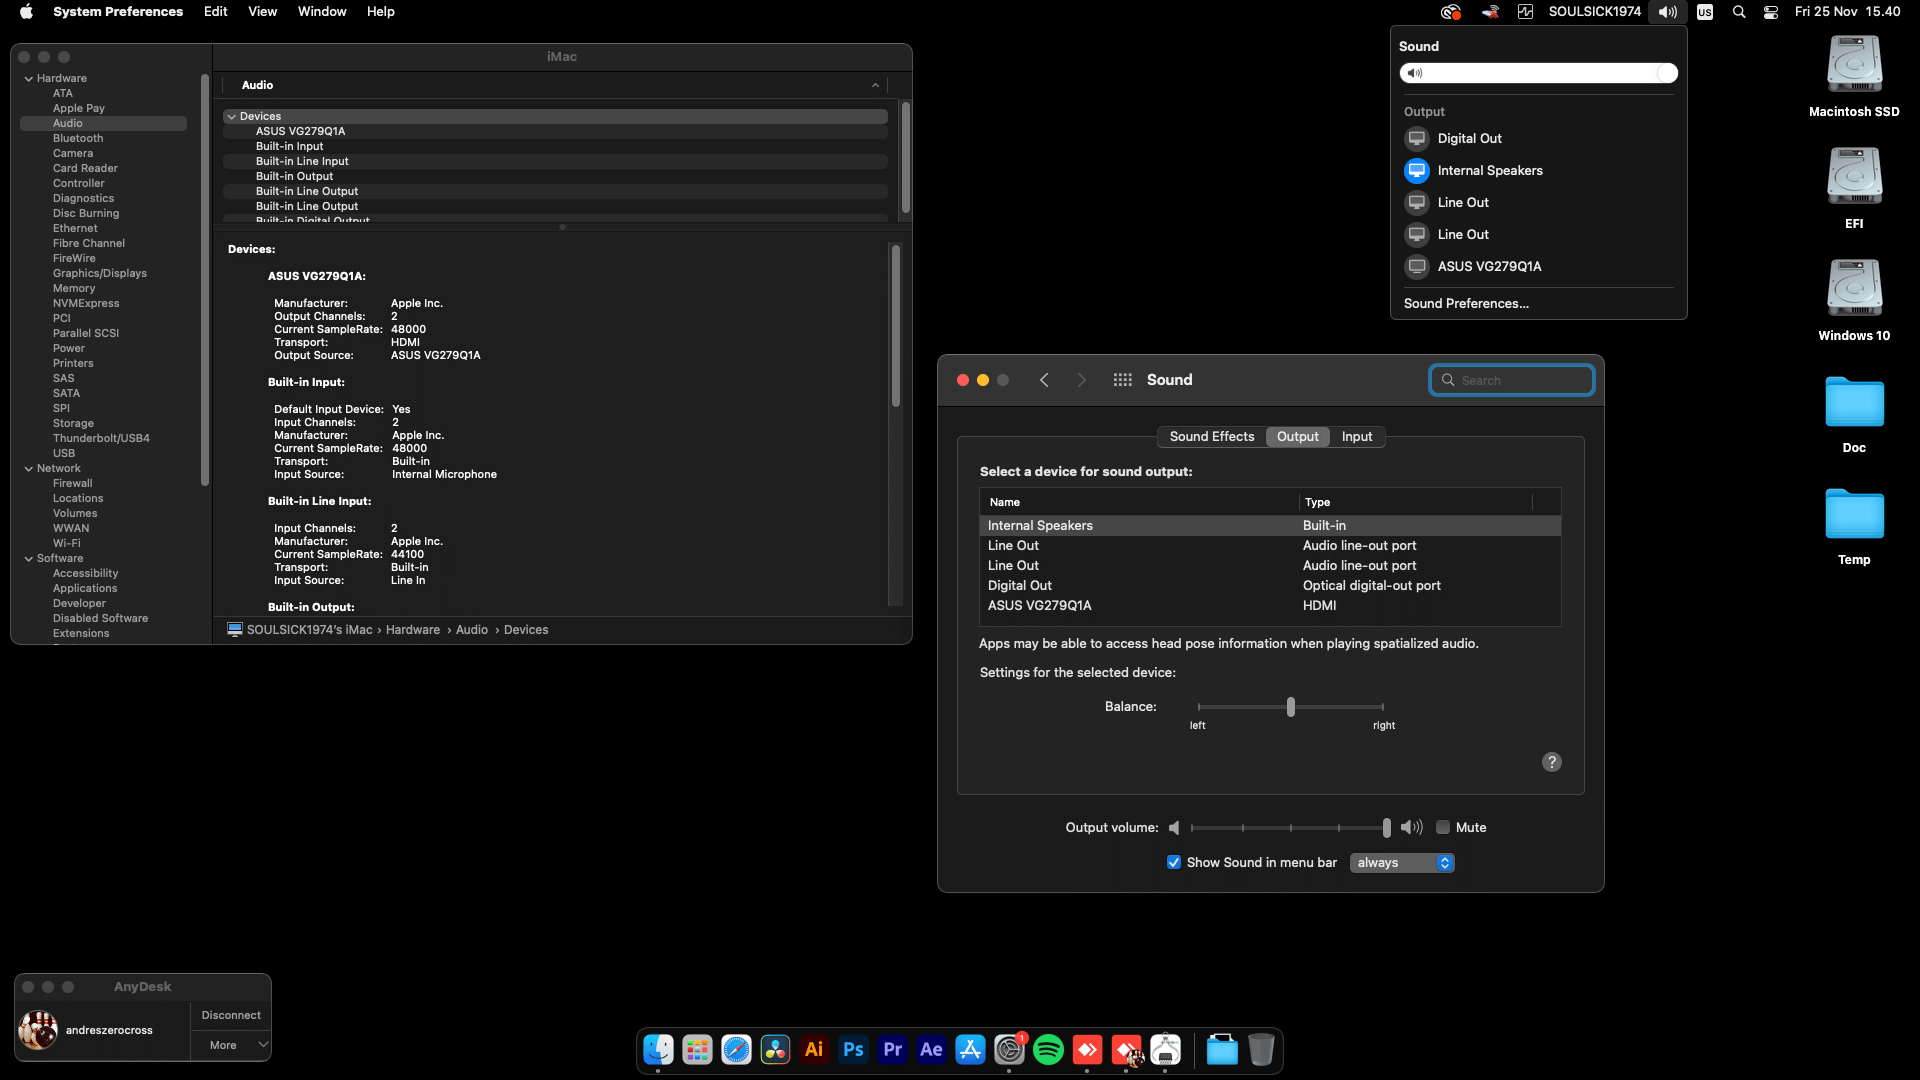Open After Effects dock icon
The width and height of the screenshot is (1920, 1080).
click(931, 1049)
